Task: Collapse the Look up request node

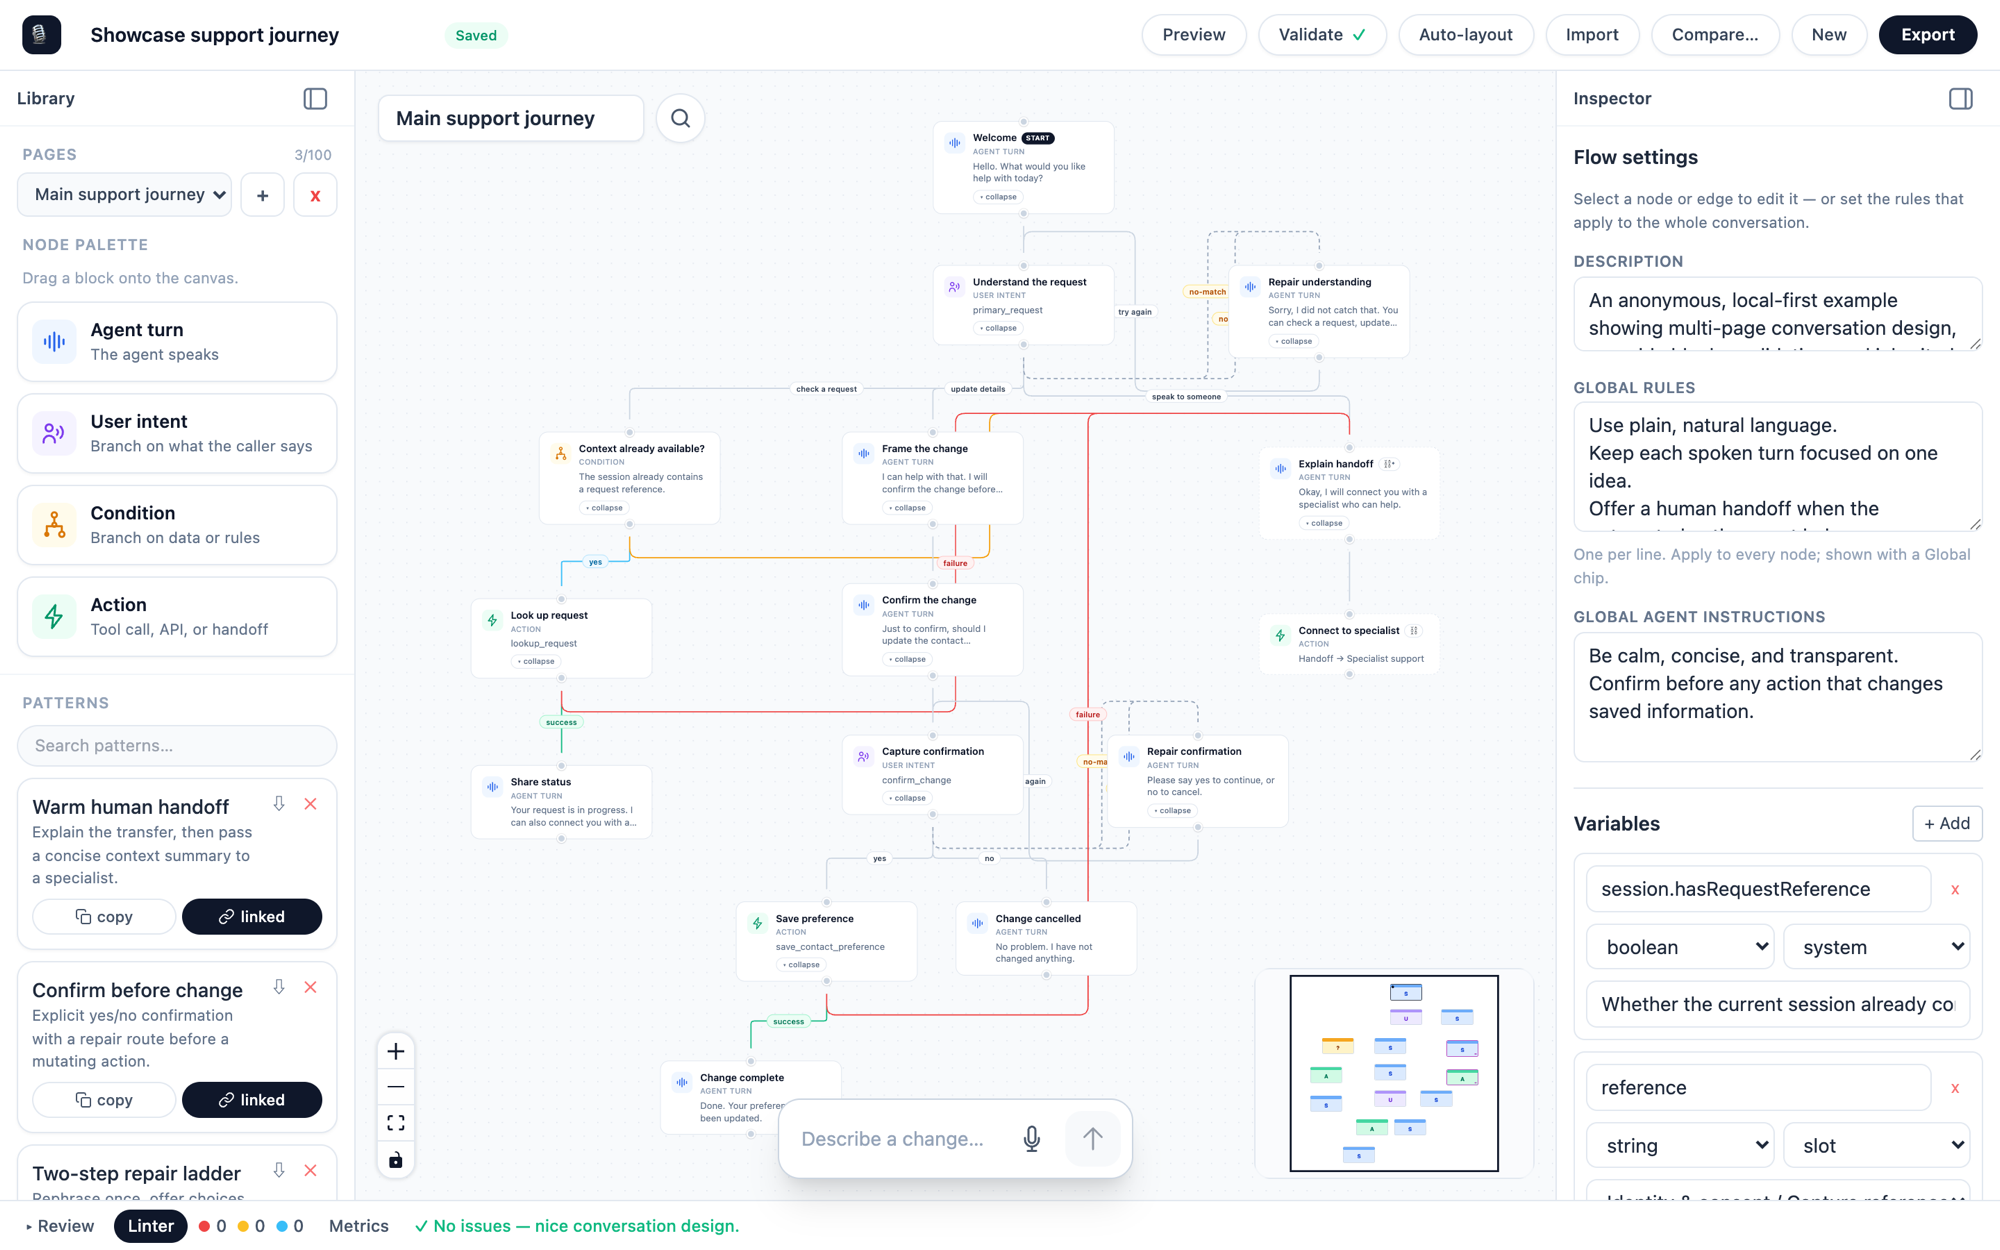Action: tap(536, 661)
